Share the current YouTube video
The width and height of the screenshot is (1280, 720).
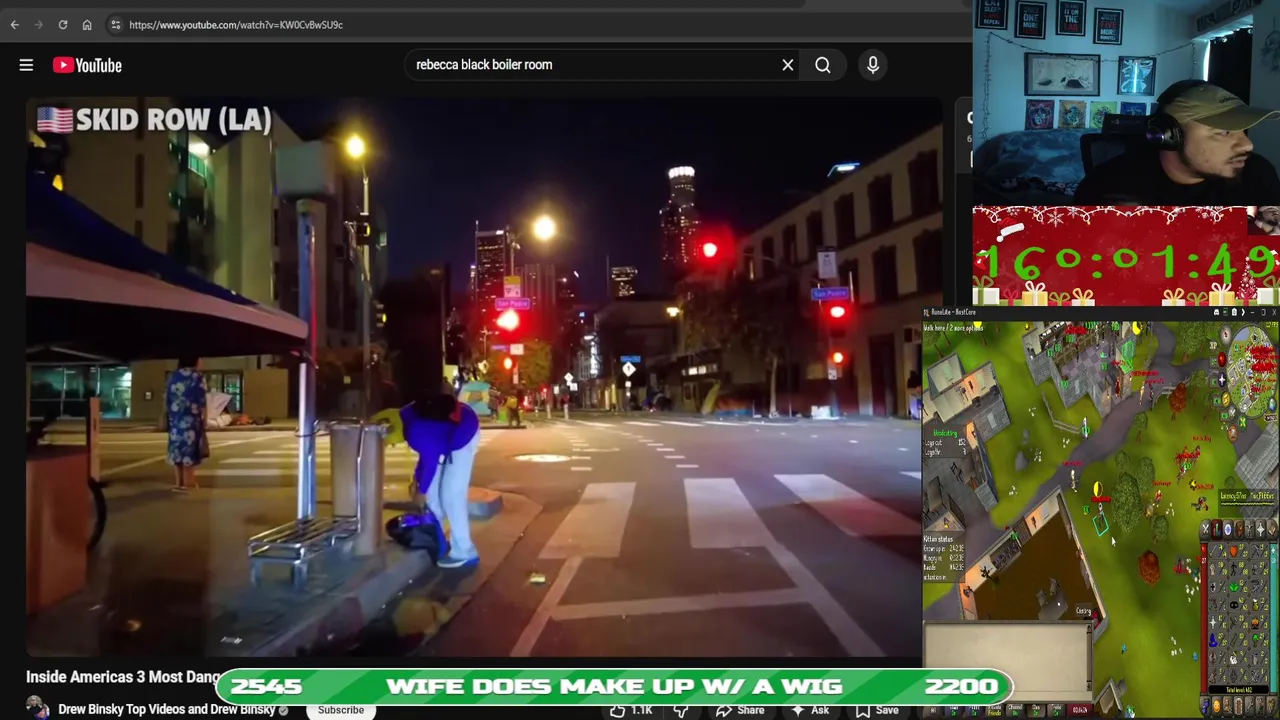740,710
